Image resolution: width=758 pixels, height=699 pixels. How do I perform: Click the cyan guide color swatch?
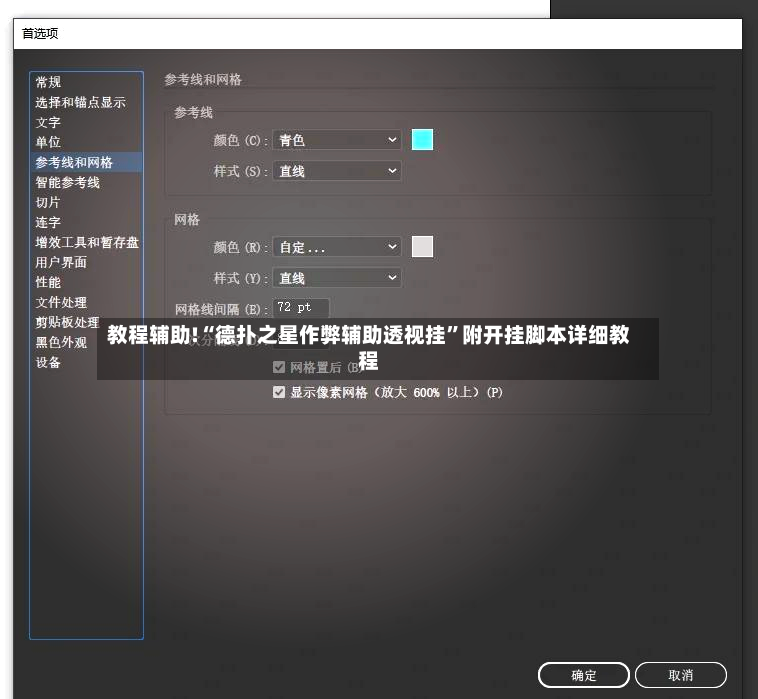pyautogui.click(x=422, y=140)
